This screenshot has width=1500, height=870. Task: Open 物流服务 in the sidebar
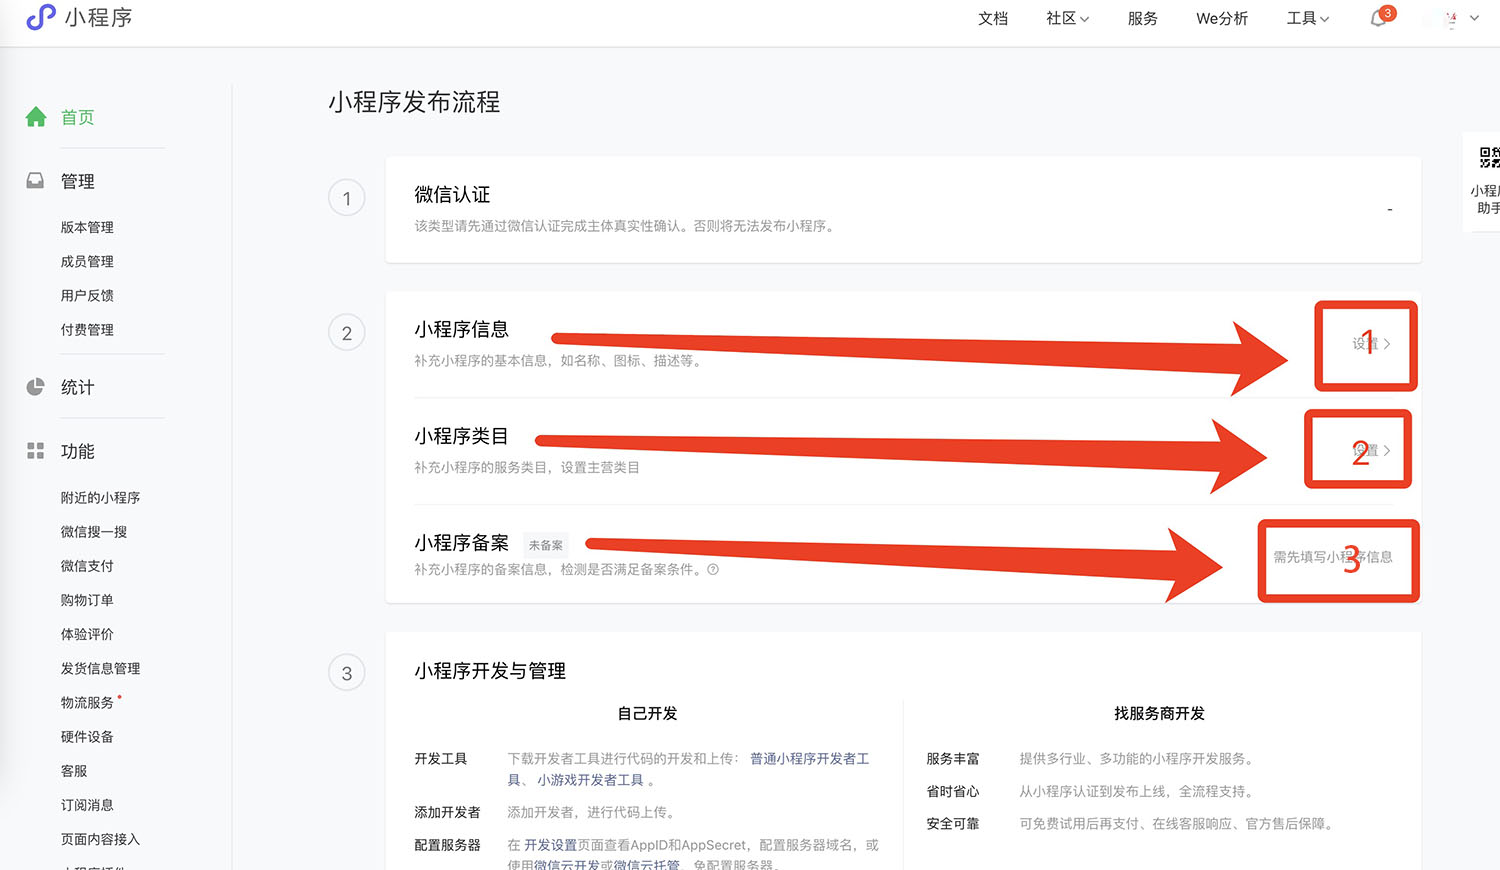click(x=87, y=702)
